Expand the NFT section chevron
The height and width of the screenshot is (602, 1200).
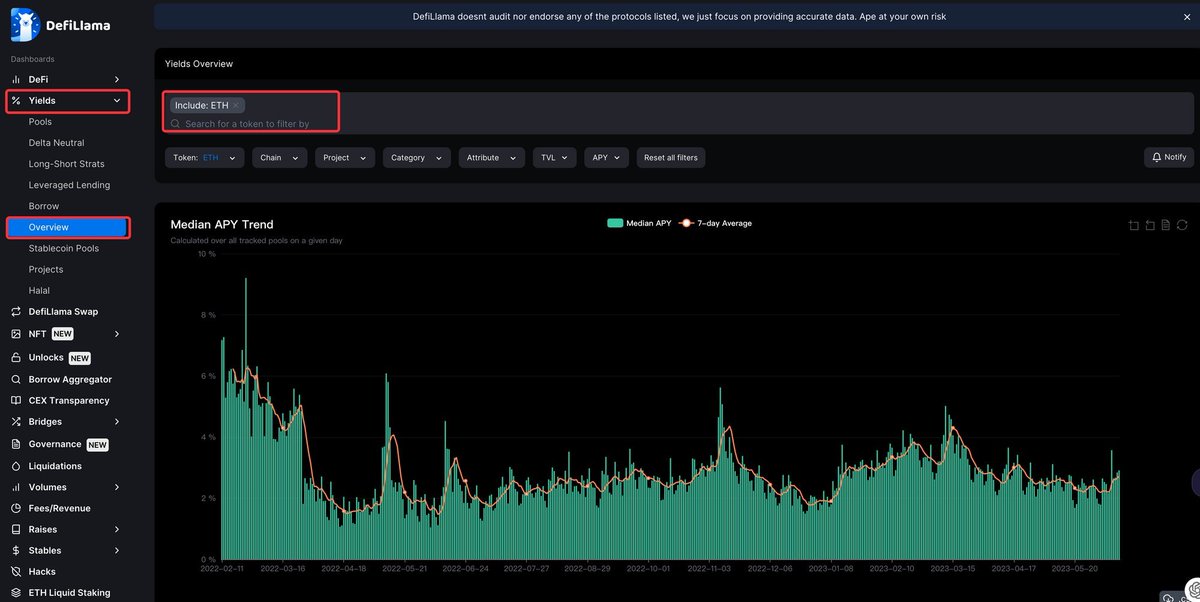click(x=117, y=334)
